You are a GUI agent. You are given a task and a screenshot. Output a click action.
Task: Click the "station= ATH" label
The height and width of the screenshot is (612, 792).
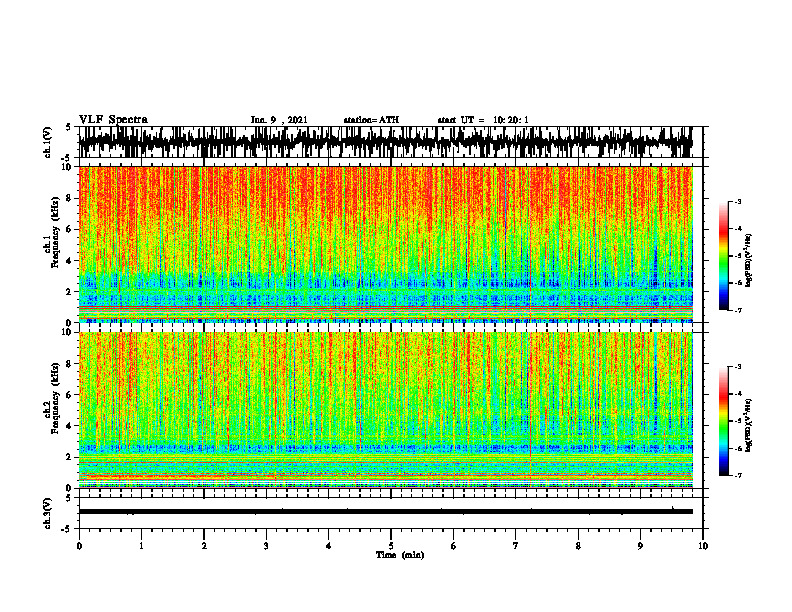(x=371, y=120)
